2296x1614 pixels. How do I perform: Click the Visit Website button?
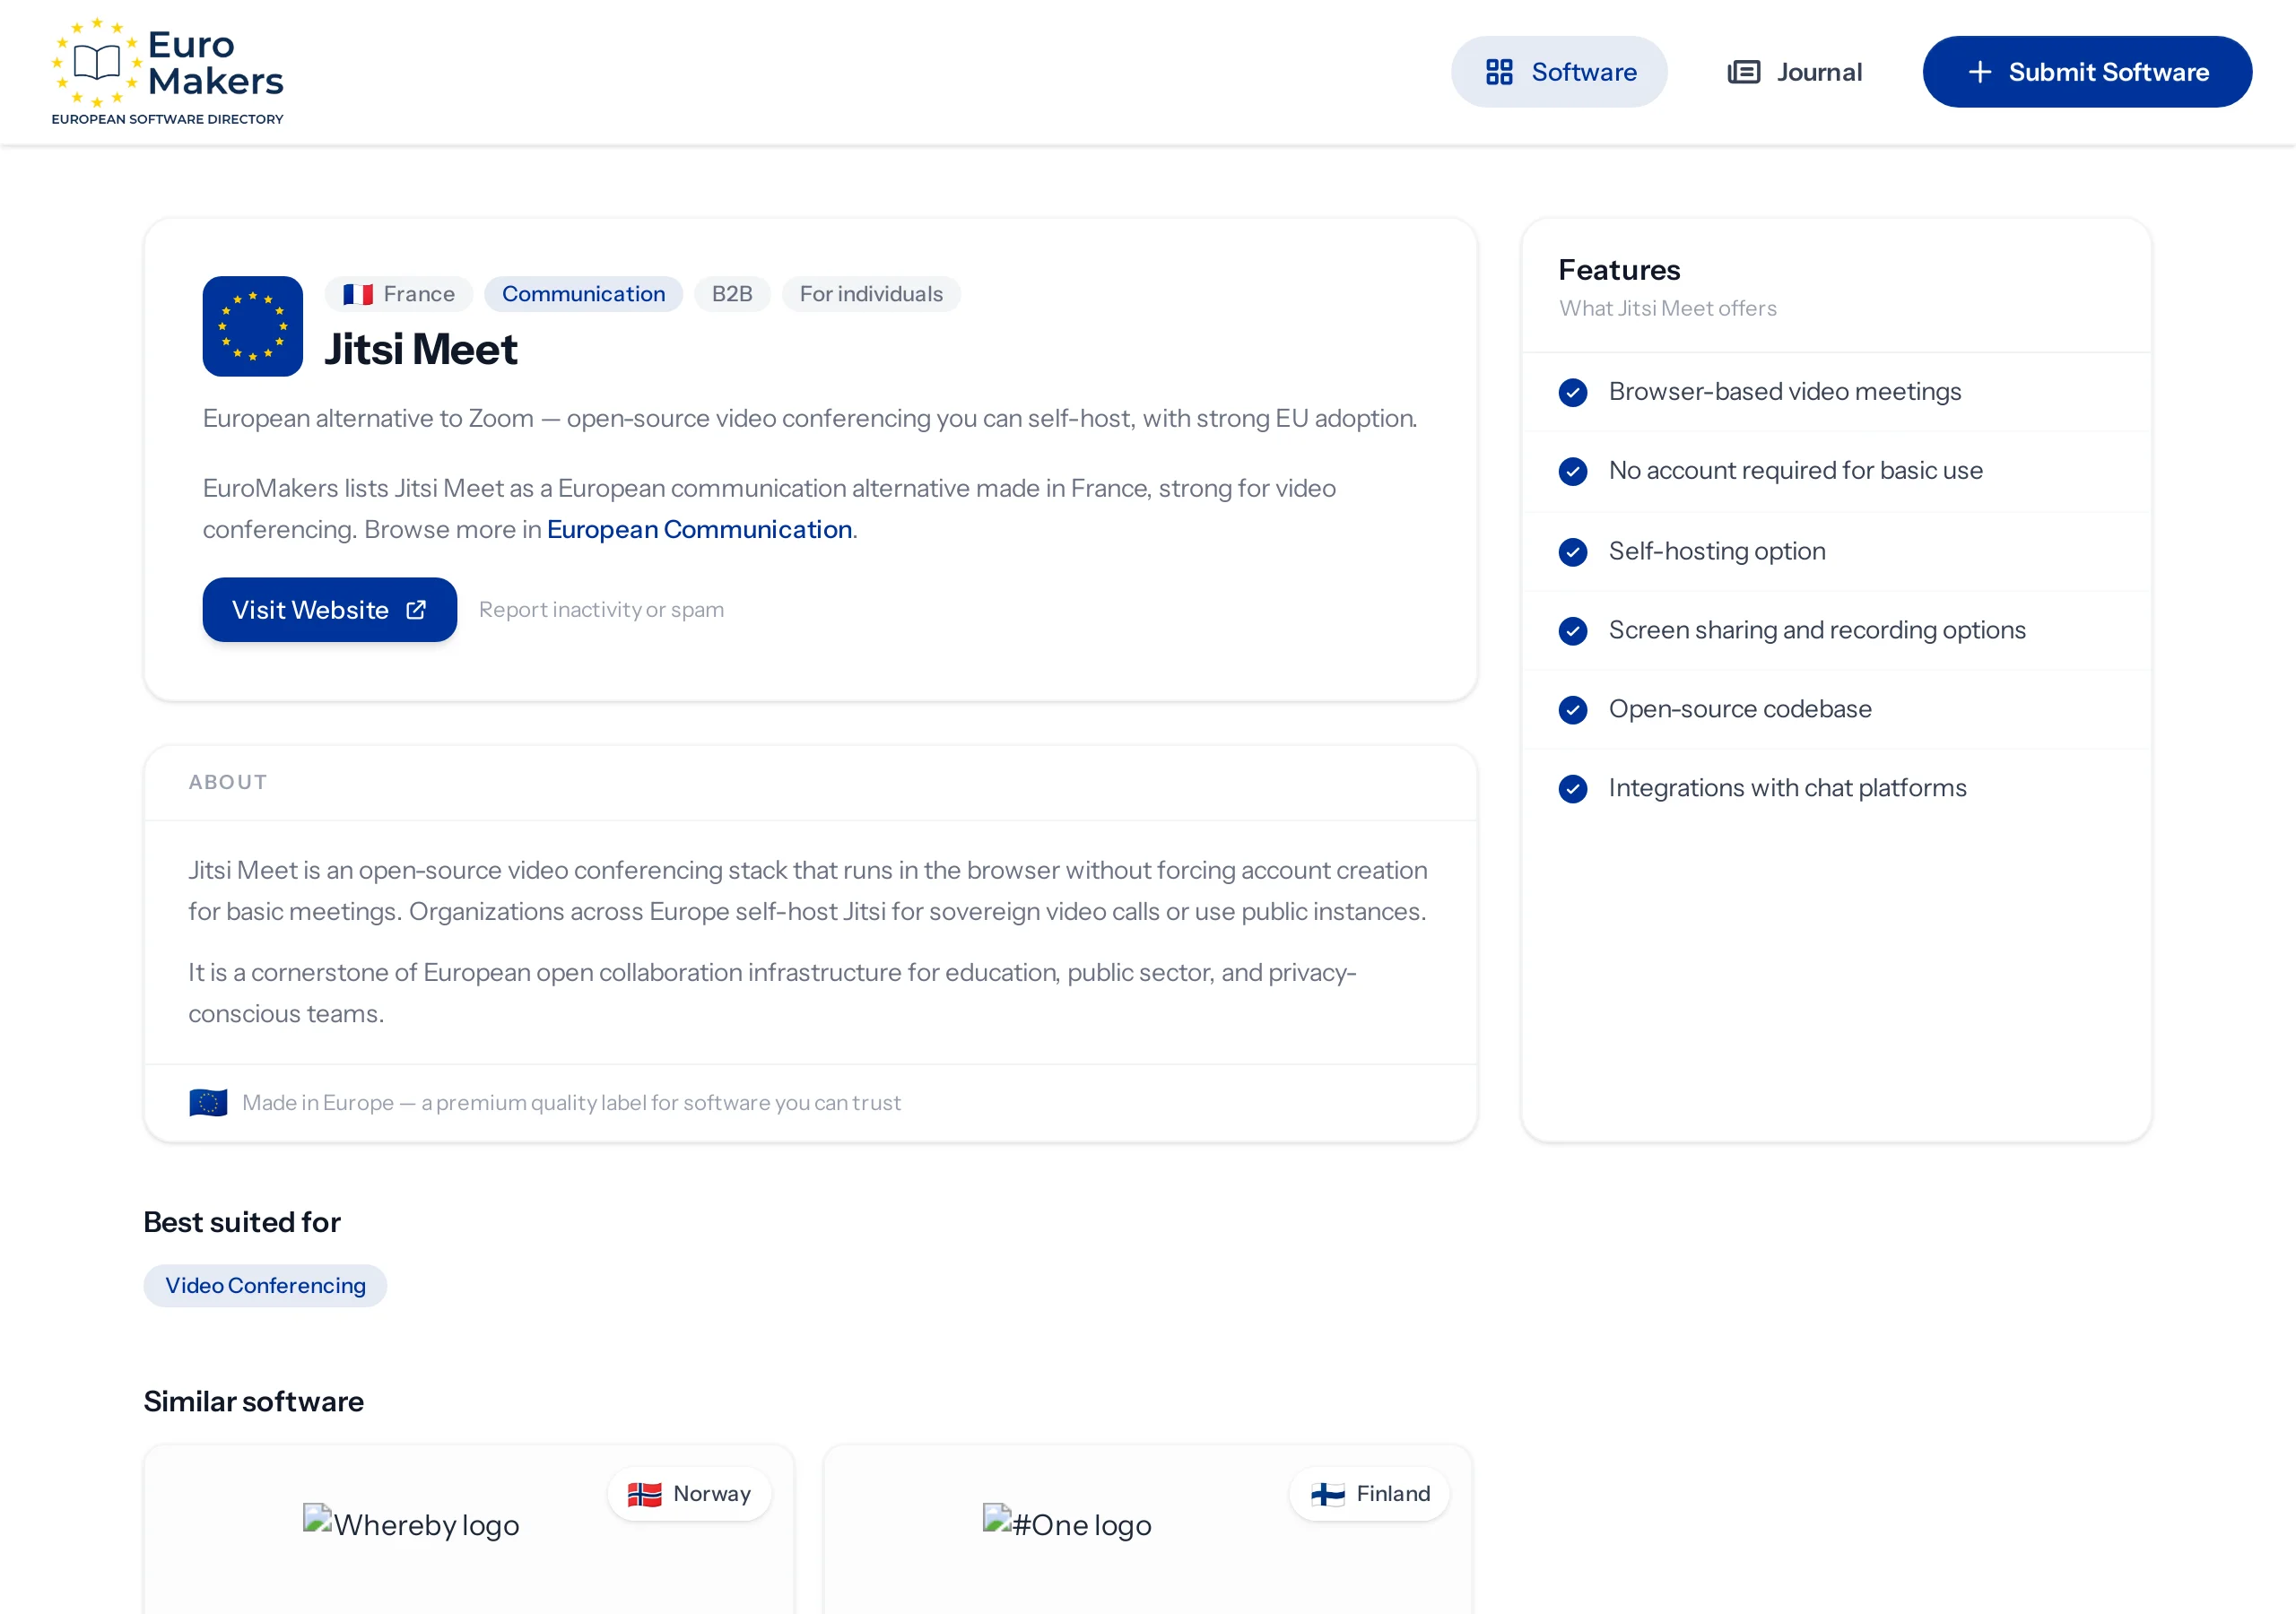[x=329, y=610]
